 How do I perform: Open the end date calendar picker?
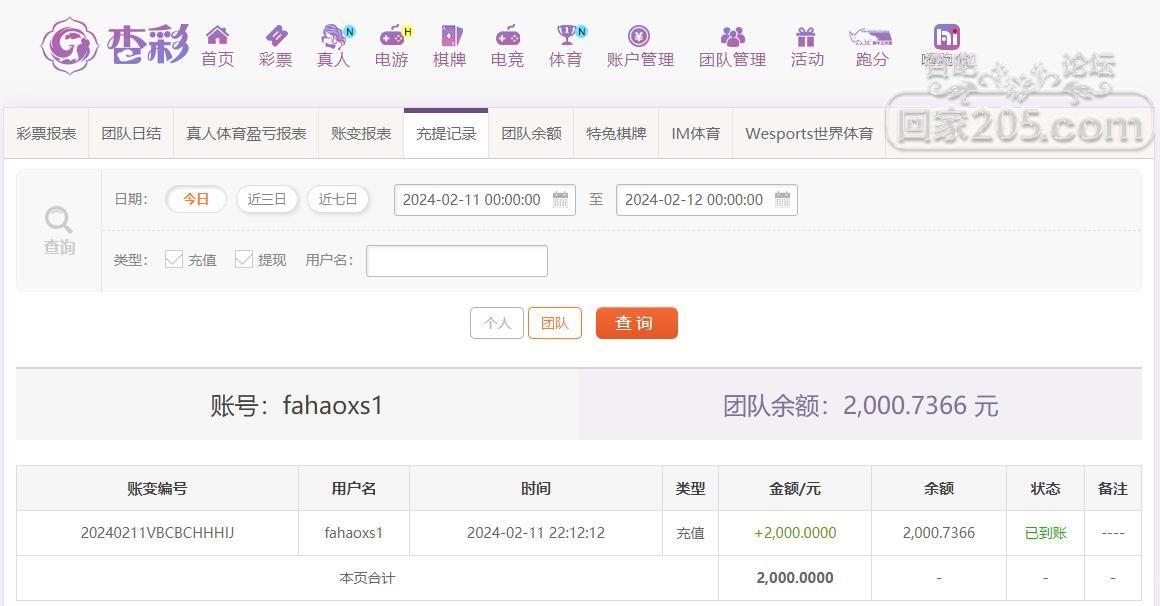(782, 199)
